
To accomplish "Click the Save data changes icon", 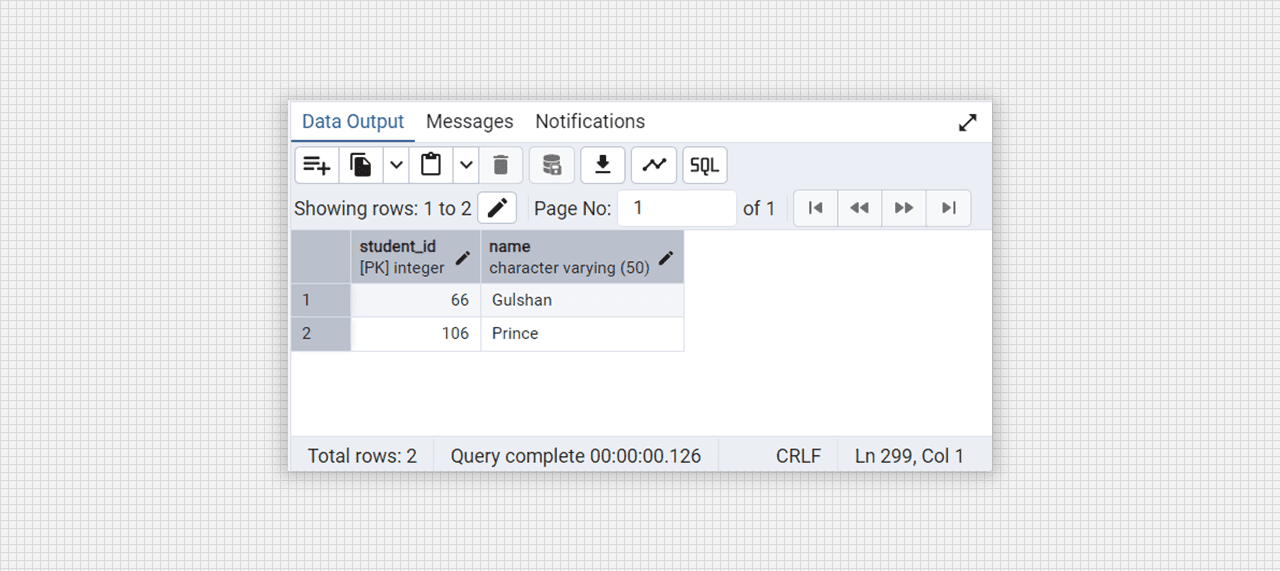I will point(552,165).
